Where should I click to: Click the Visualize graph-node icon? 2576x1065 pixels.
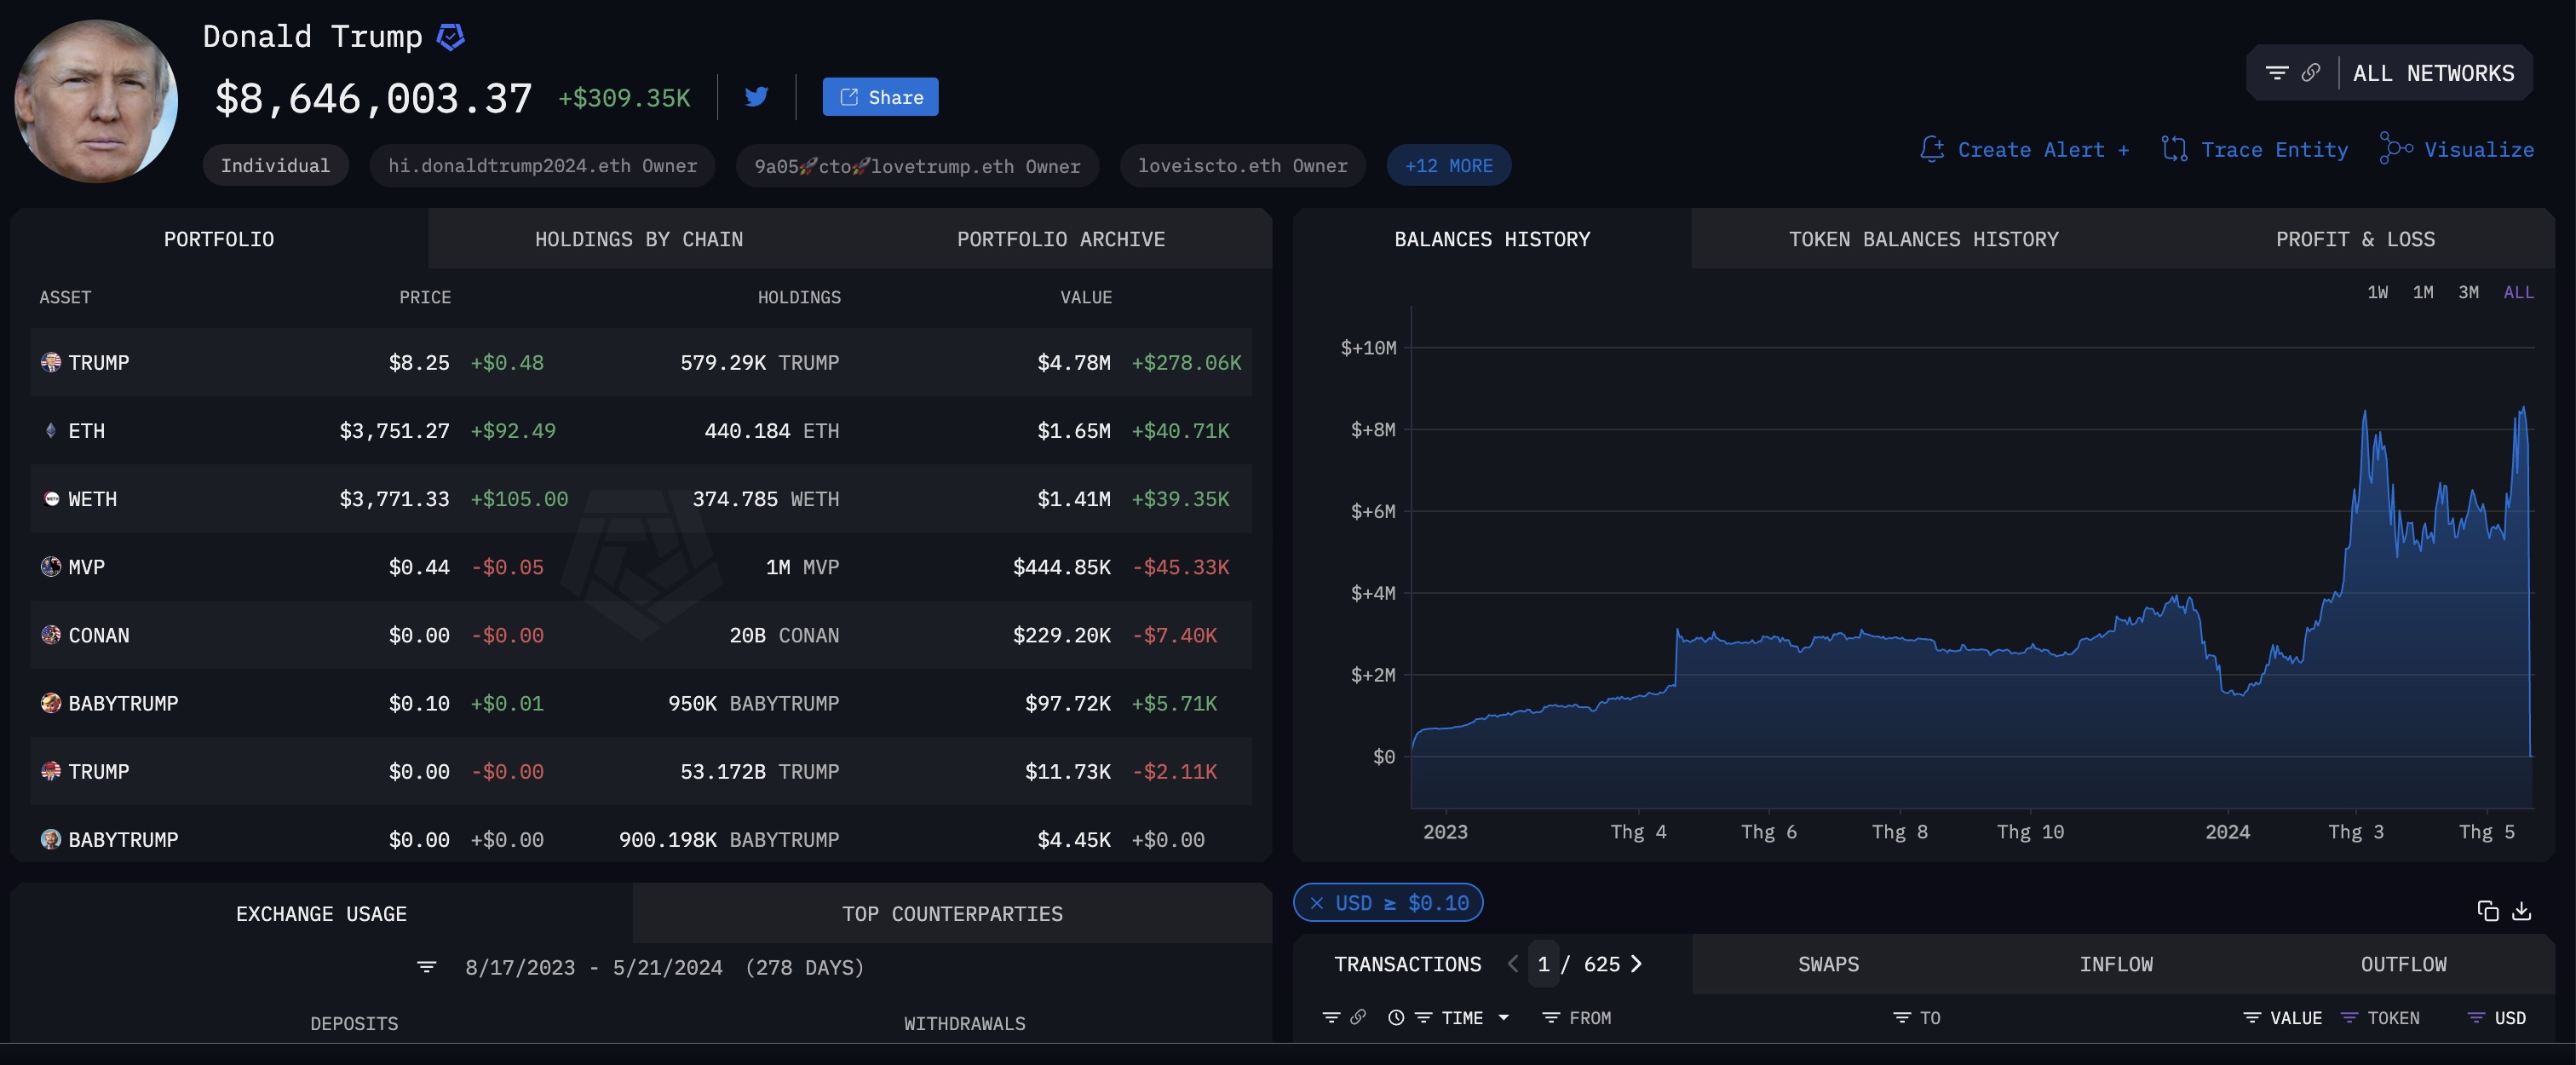2396,148
